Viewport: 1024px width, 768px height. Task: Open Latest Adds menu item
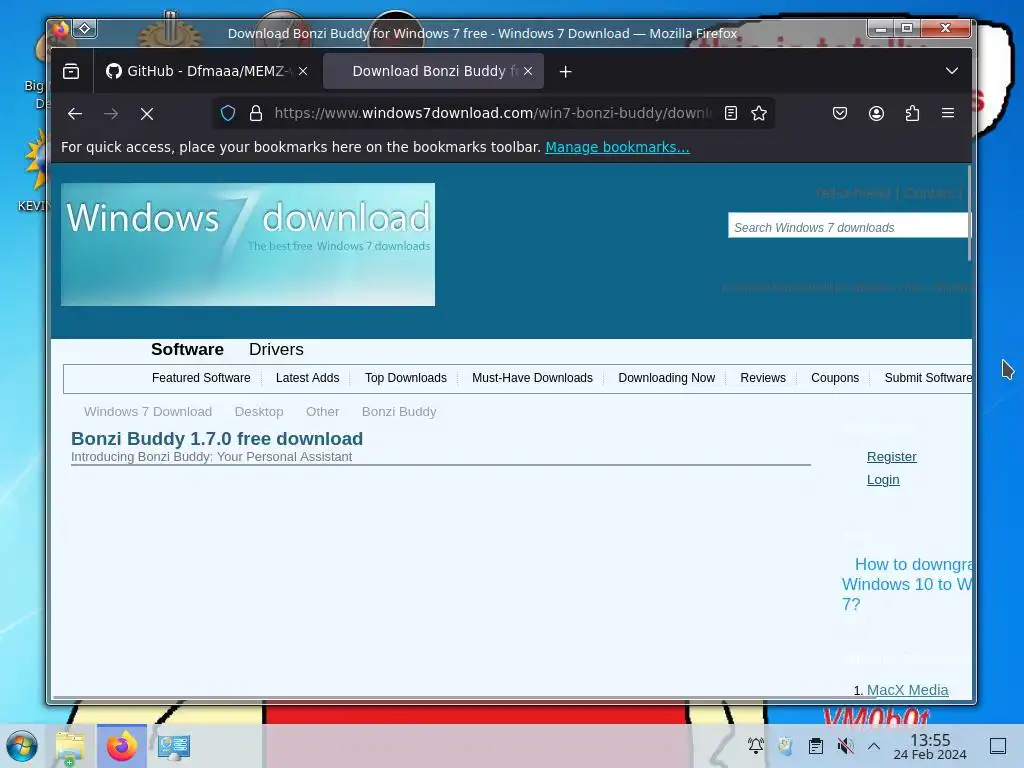pyautogui.click(x=308, y=378)
